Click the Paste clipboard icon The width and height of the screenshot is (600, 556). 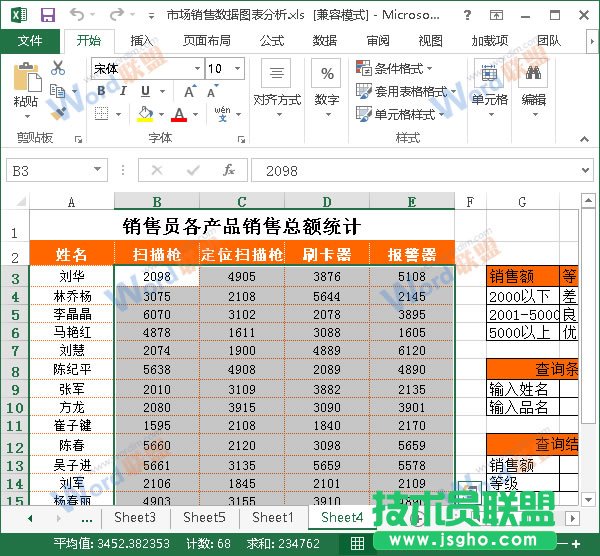(x=27, y=78)
